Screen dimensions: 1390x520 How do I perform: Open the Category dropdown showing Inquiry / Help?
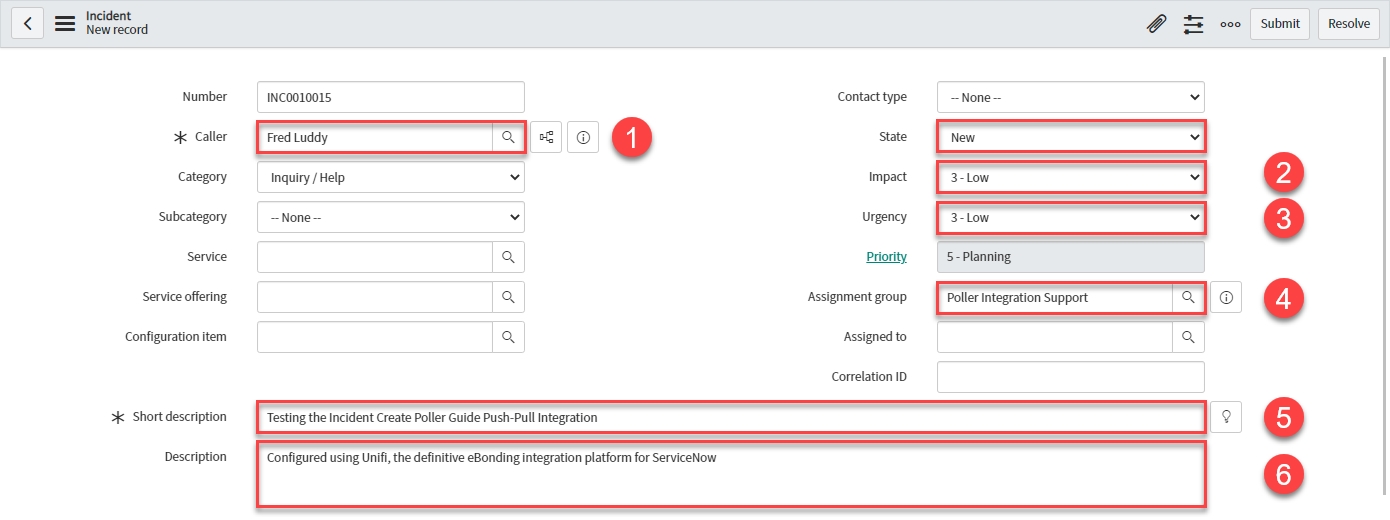390,177
